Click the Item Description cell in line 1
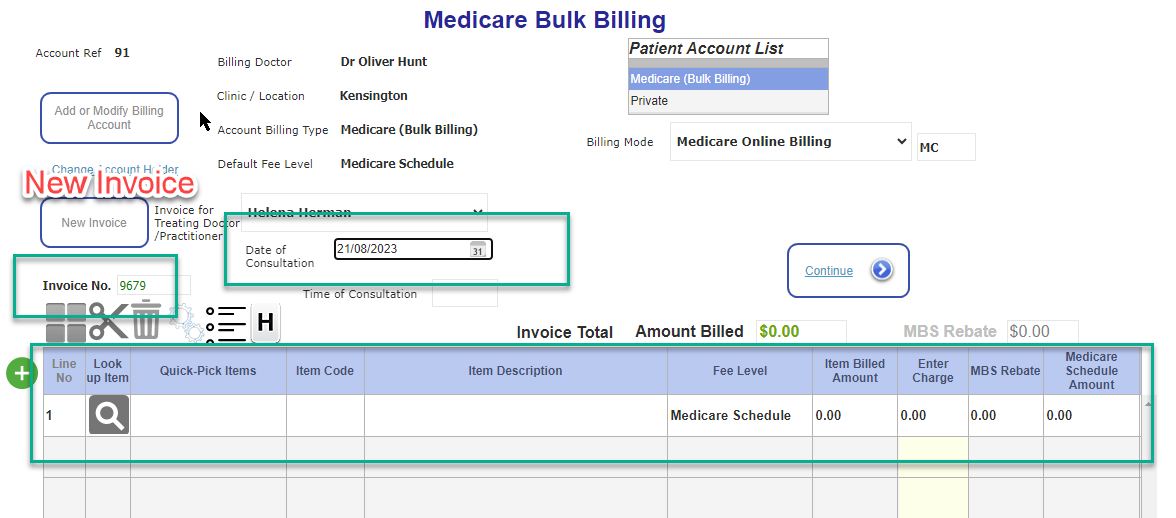The width and height of the screenshot is (1176, 518). point(516,415)
